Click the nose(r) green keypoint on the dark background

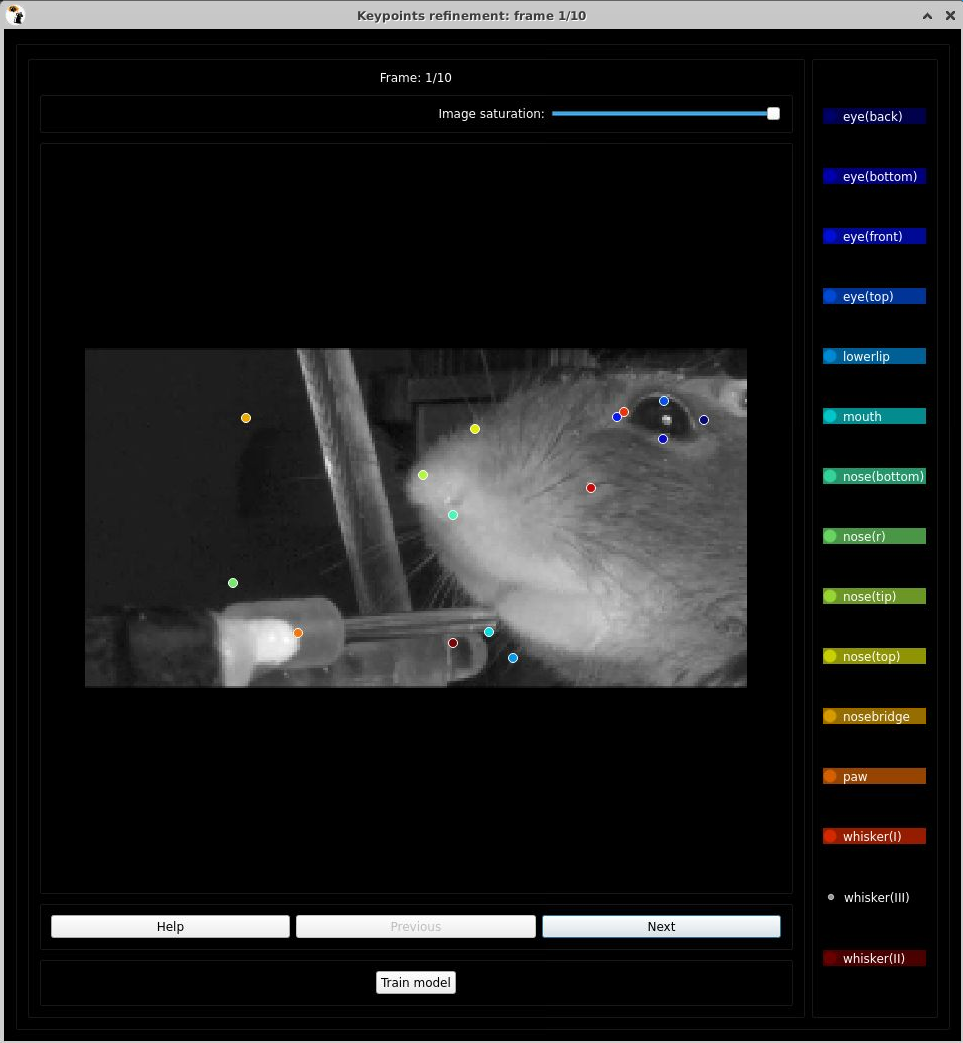pos(233,582)
